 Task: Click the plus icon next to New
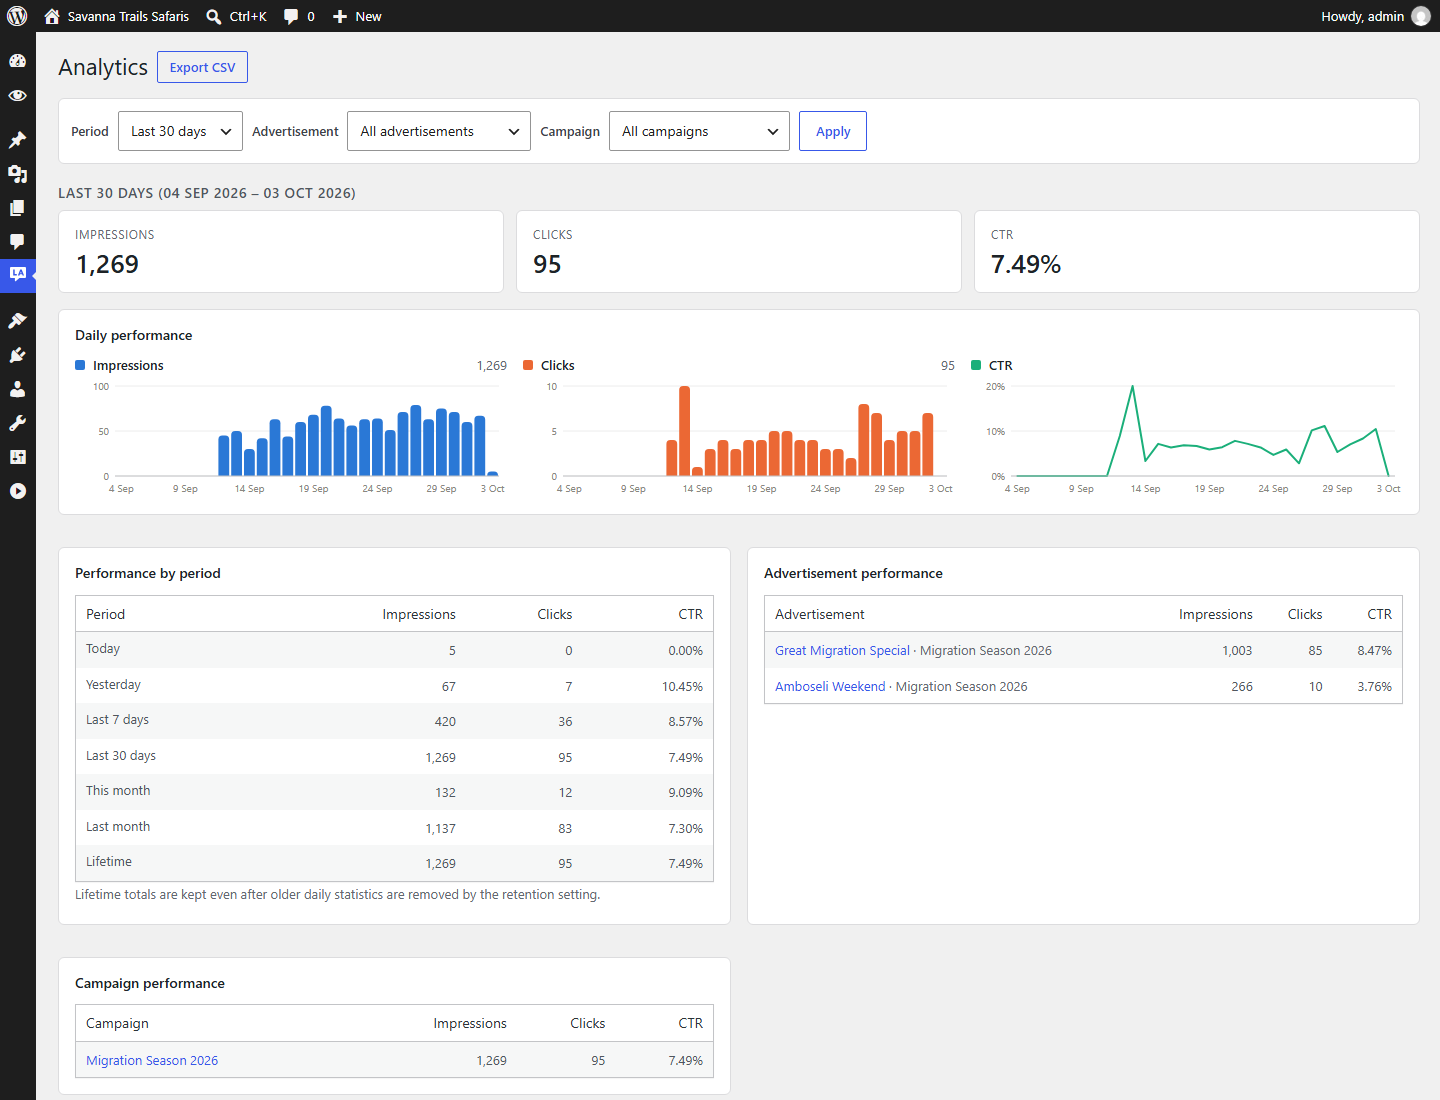click(340, 16)
